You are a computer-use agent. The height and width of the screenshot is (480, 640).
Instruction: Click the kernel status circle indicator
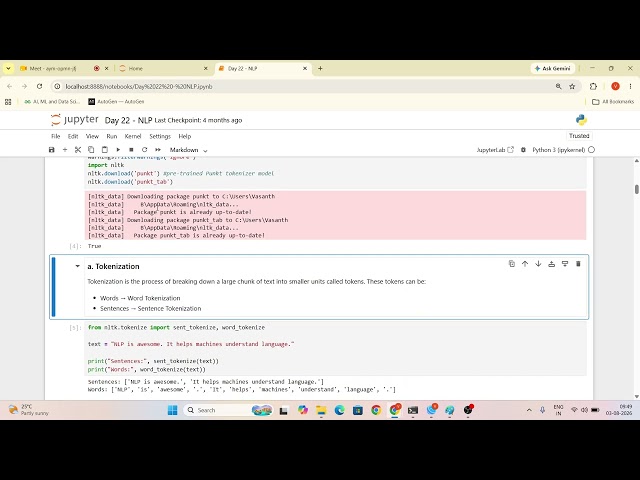click(x=591, y=150)
